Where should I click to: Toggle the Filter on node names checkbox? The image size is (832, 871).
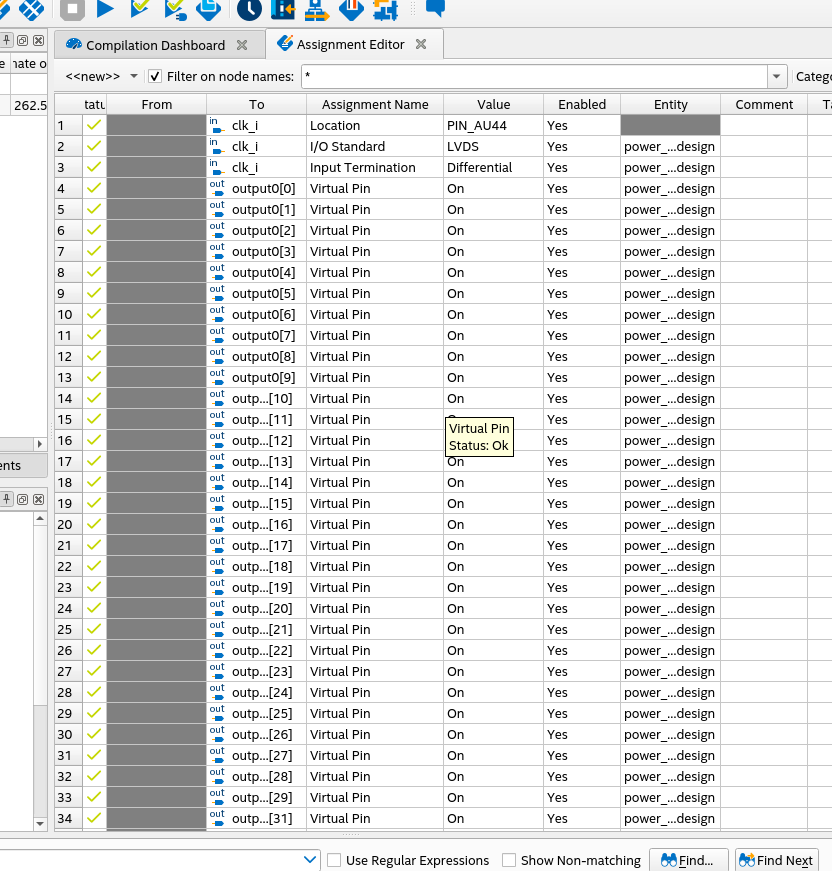155,77
